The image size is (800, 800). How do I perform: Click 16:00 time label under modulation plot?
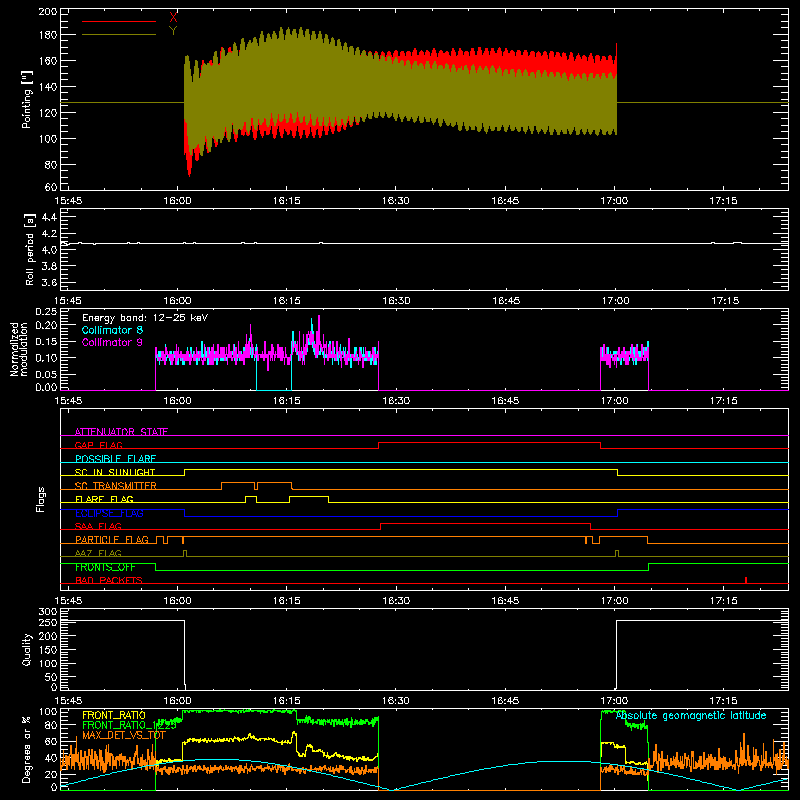(x=177, y=401)
